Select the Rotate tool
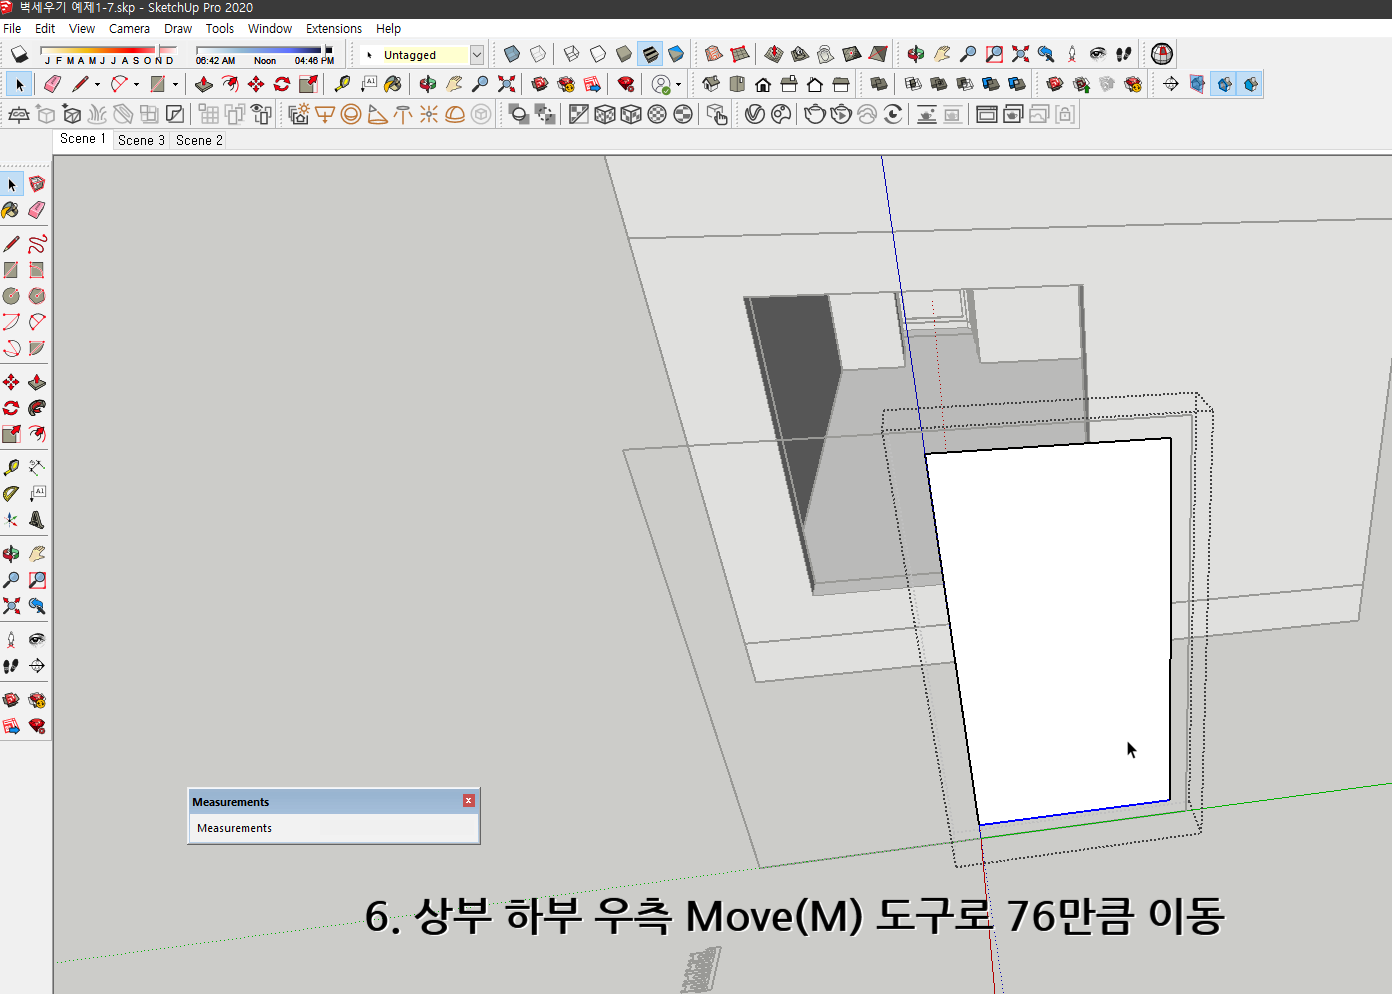 [12, 407]
